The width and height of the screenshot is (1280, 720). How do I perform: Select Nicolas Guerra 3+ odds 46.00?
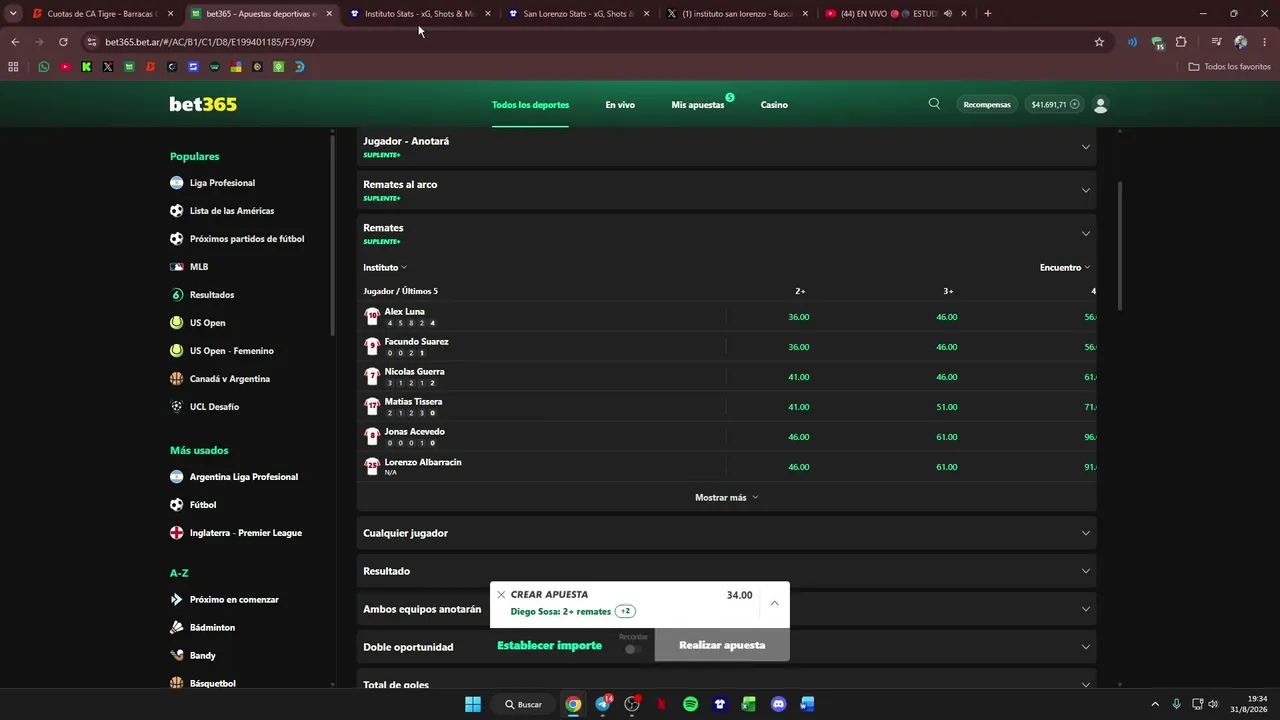pos(946,377)
